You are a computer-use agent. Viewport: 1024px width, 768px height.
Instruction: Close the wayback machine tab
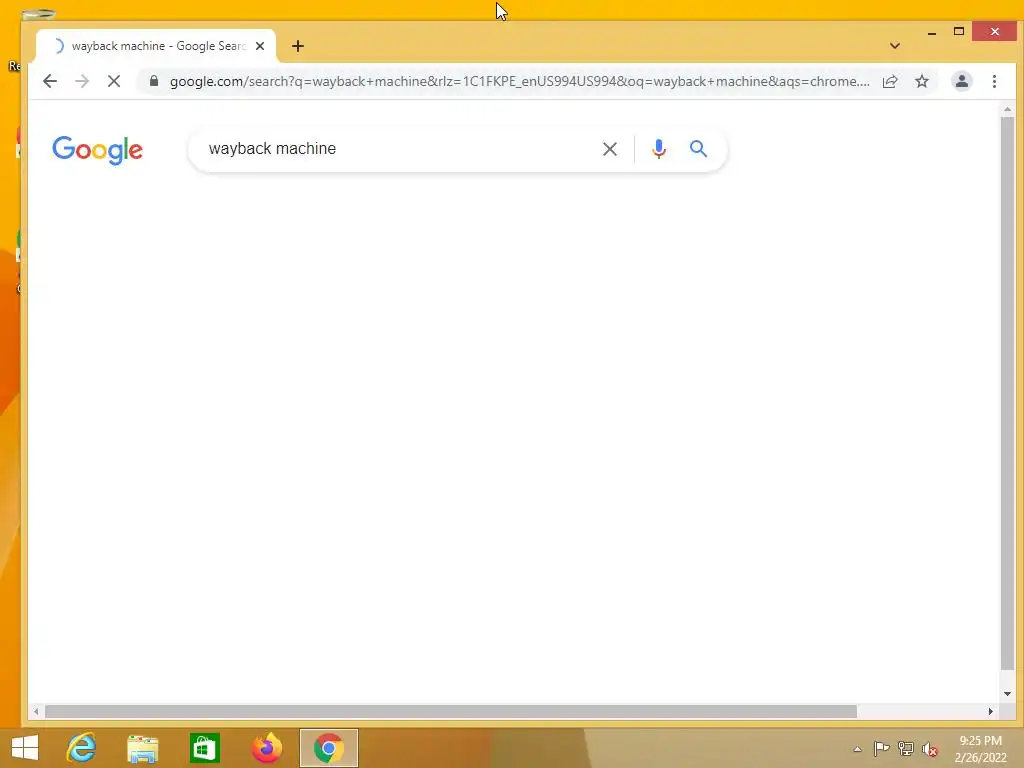(x=260, y=46)
